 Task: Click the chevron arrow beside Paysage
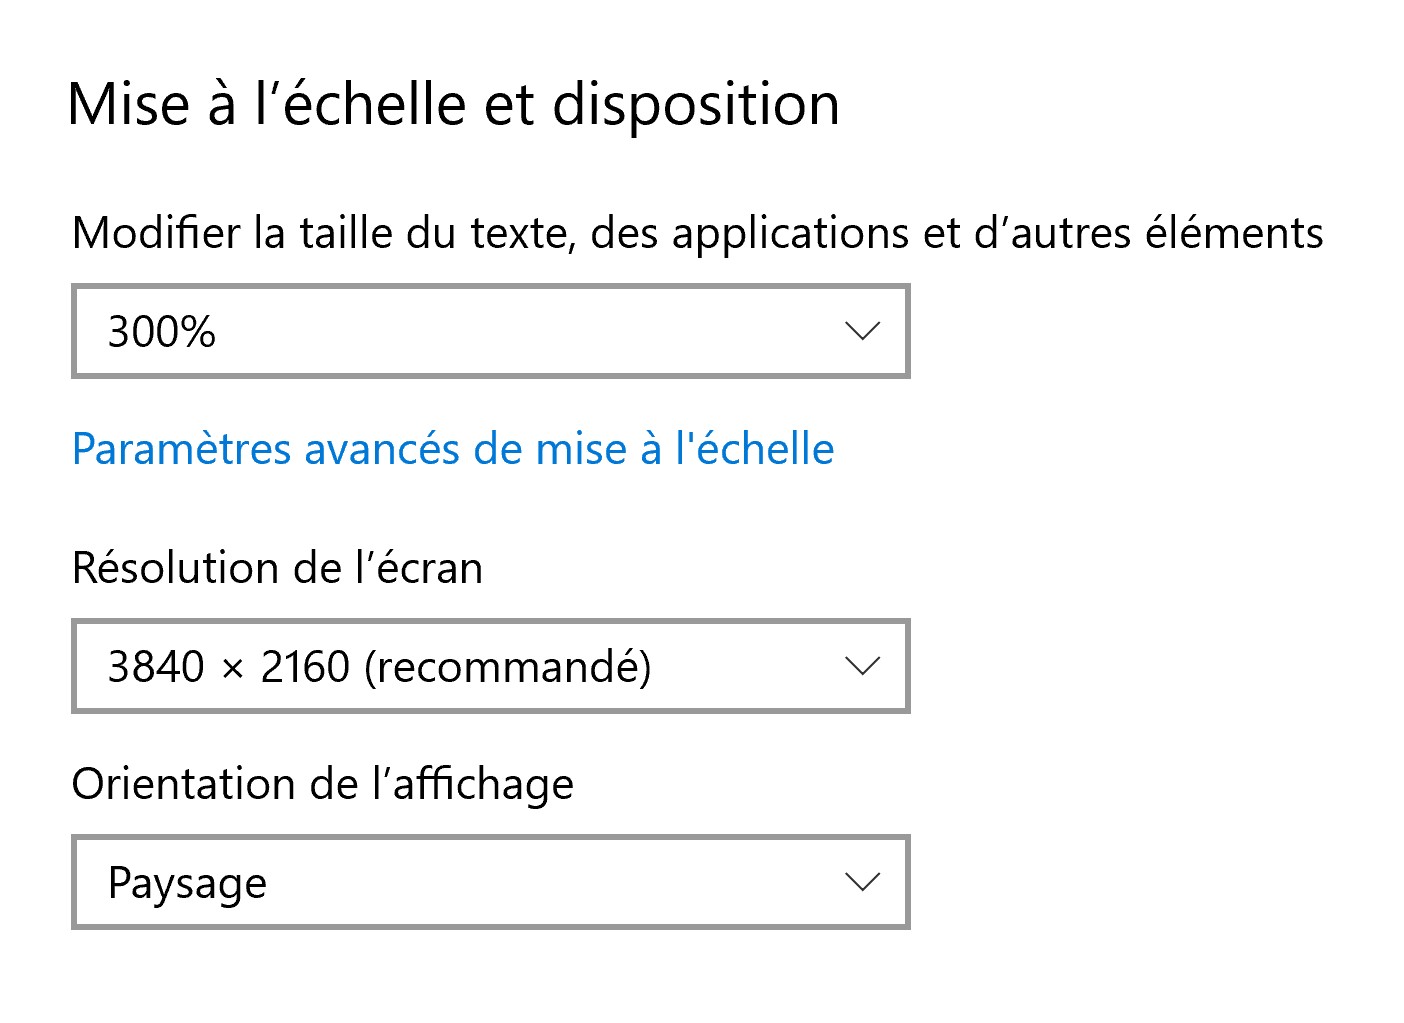(861, 882)
